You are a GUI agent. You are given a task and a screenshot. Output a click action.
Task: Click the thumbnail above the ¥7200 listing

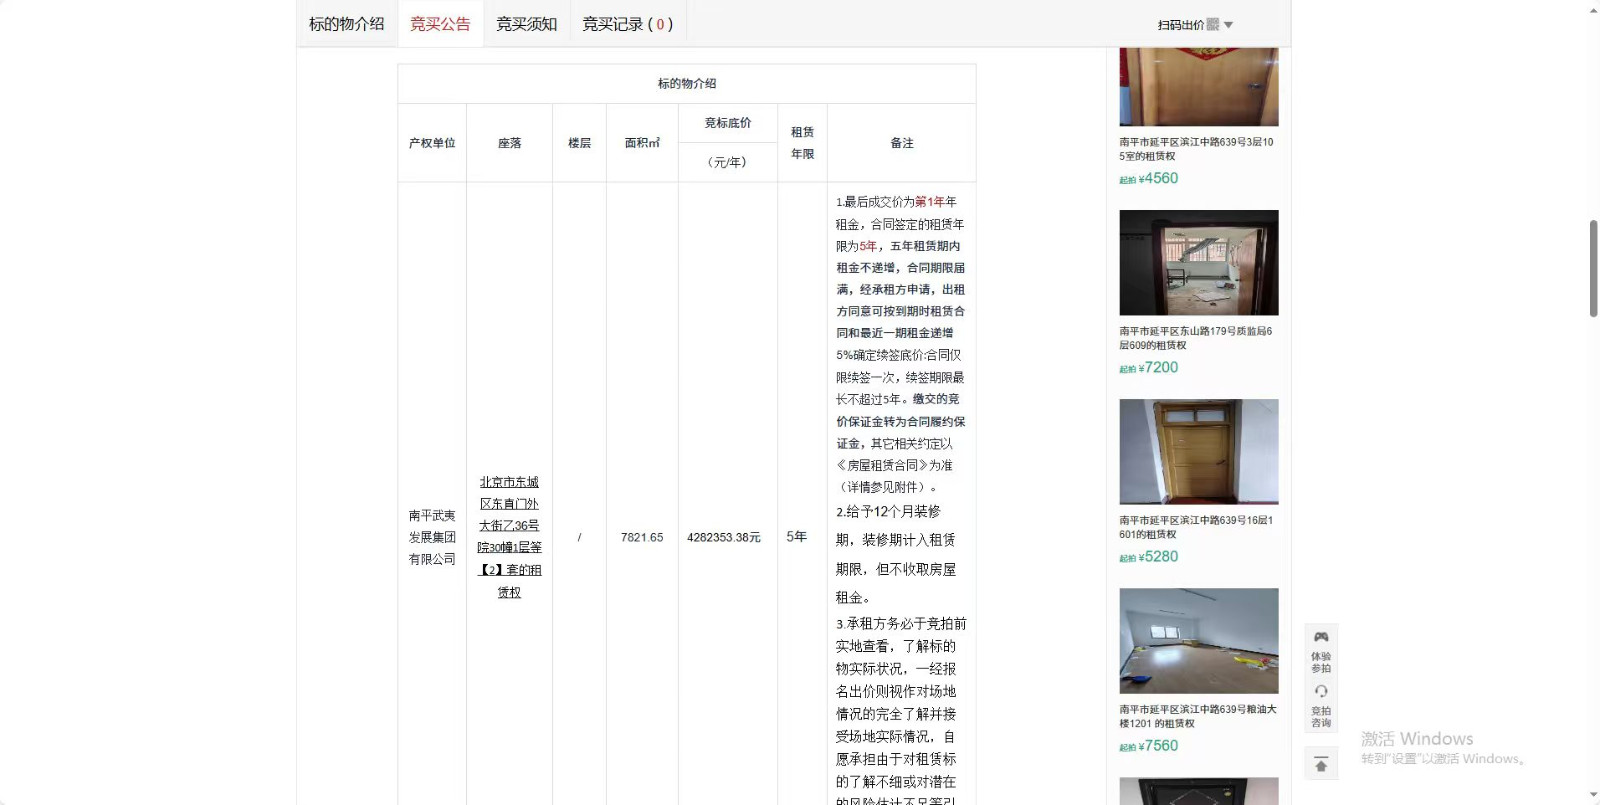pyautogui.click(x=1199, y=263)
